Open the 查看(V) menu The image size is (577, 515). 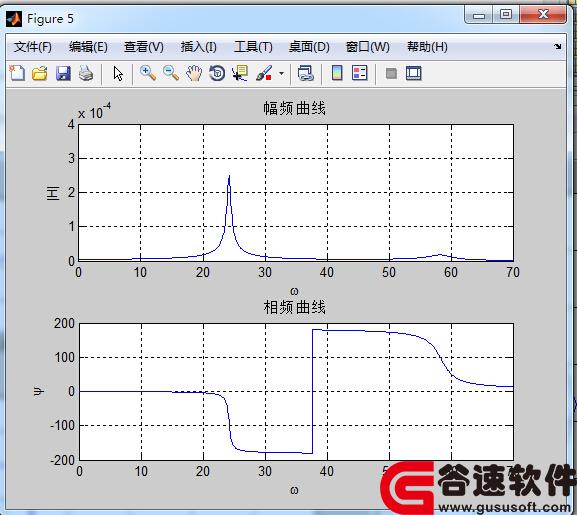(x=144, y=47)
